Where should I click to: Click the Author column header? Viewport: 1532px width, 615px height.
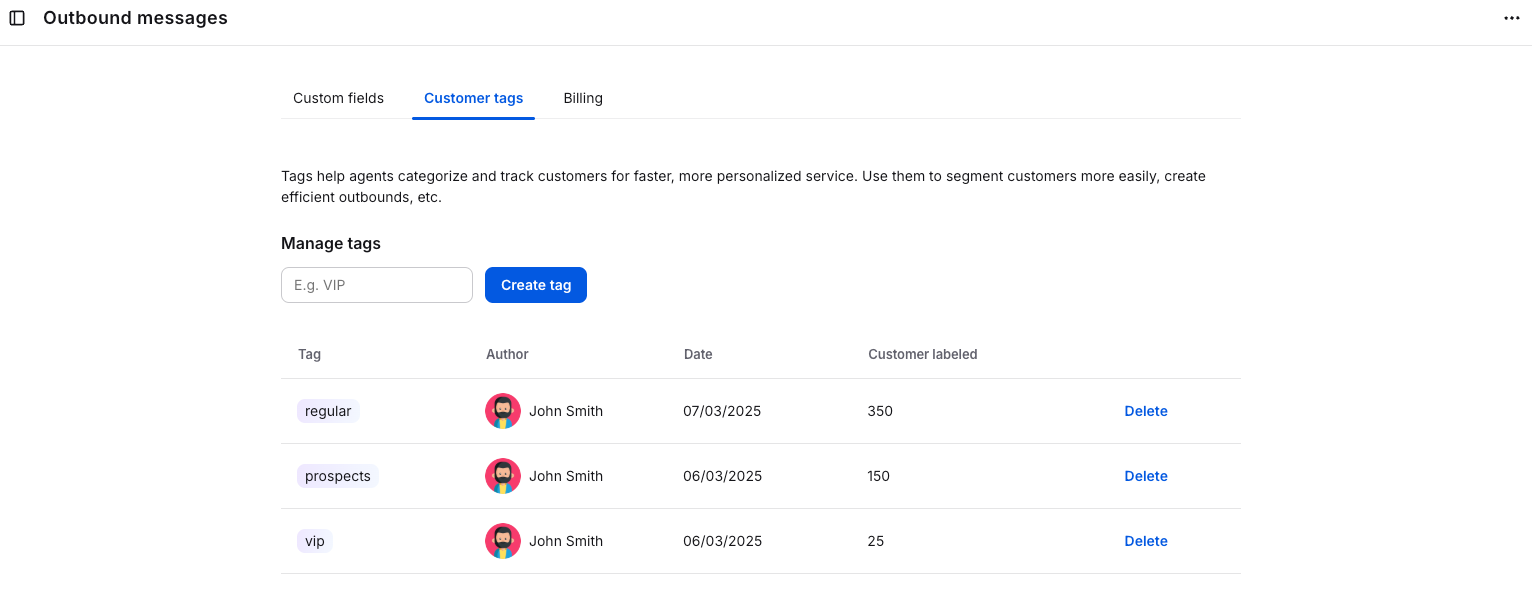[x=507, y=354]
